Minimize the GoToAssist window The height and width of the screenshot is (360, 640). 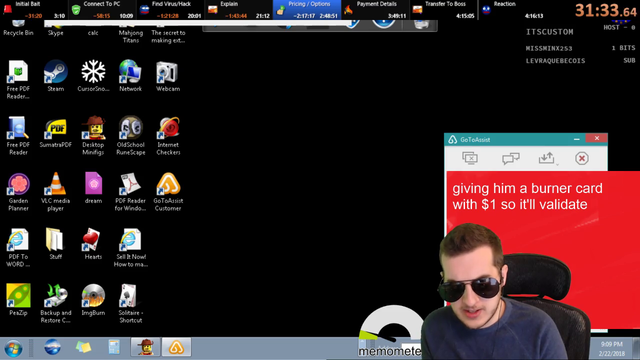(576, 139)
